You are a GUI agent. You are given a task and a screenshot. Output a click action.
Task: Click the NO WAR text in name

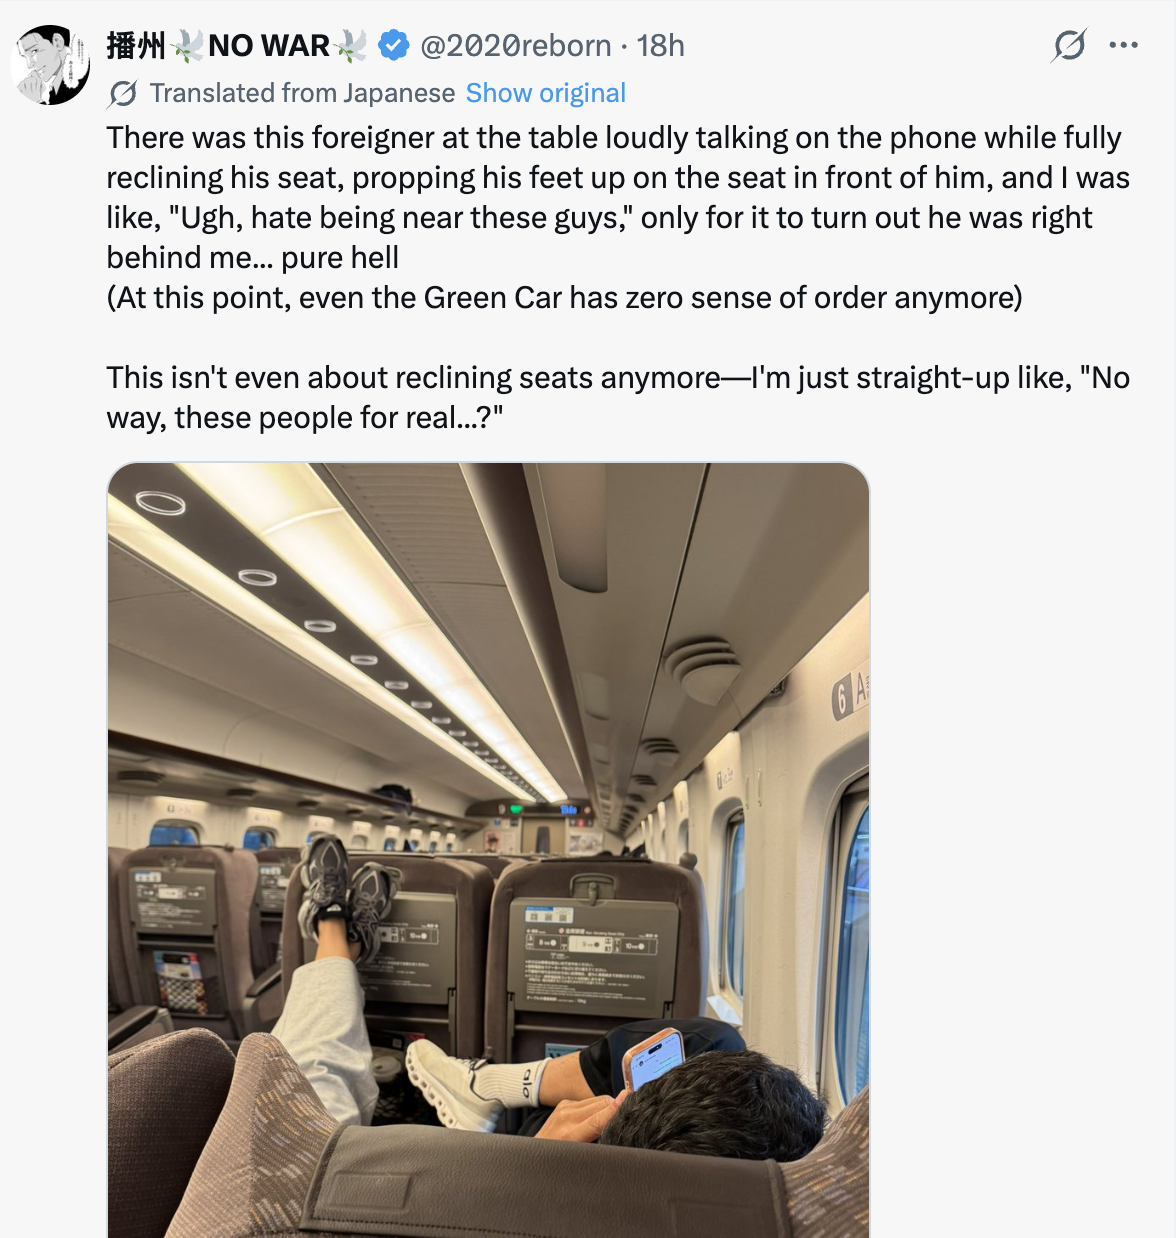click(269, 45)
